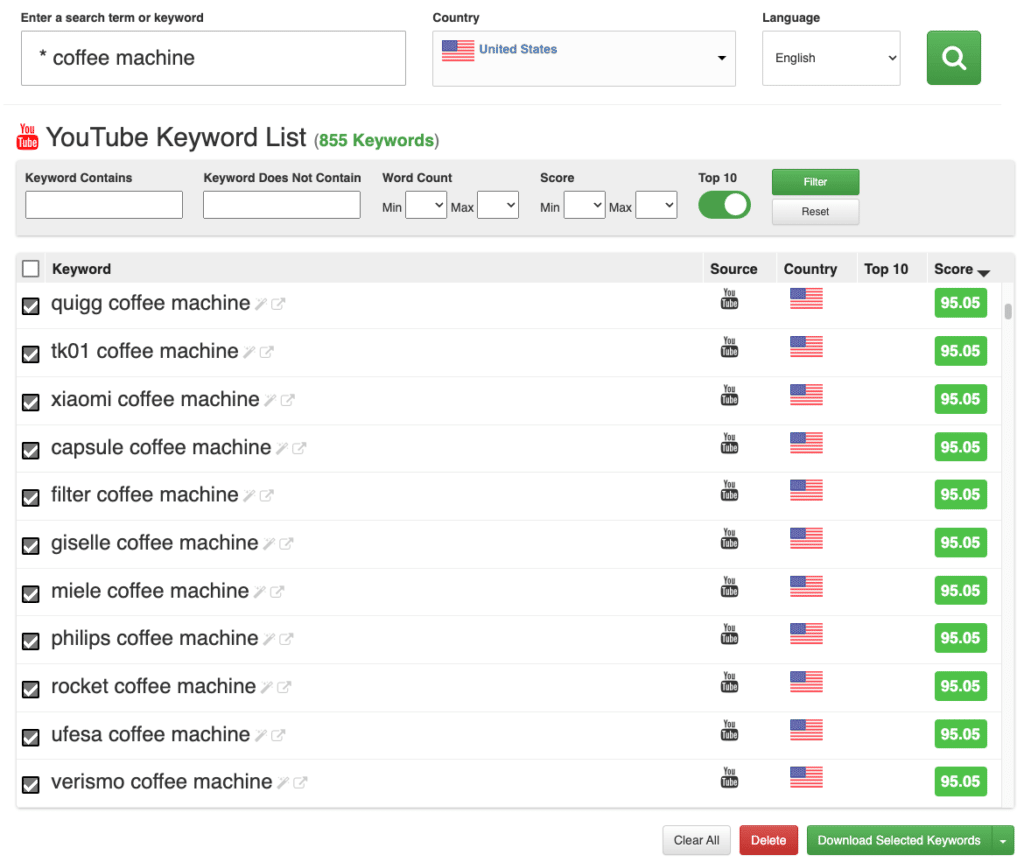The height and width of the screenshot is (862, 1024).
Task: Click the Keyword Contains input field
Action: [104, 205]
